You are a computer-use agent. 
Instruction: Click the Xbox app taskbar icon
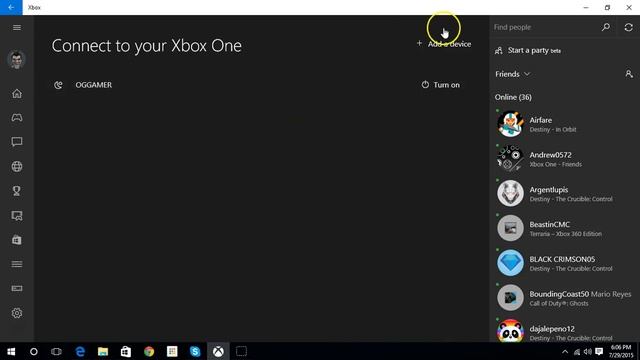click(218, 351)
